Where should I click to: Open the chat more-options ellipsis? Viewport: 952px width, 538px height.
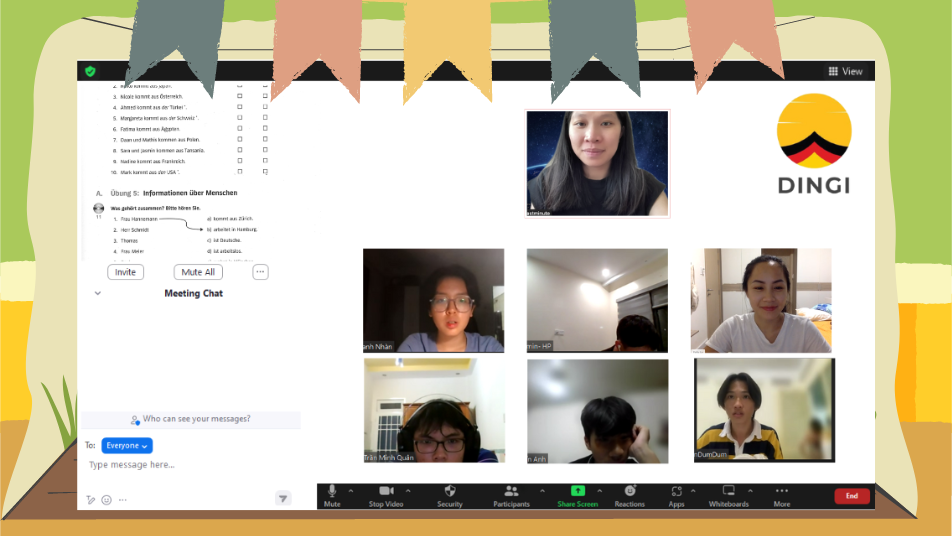123,500
